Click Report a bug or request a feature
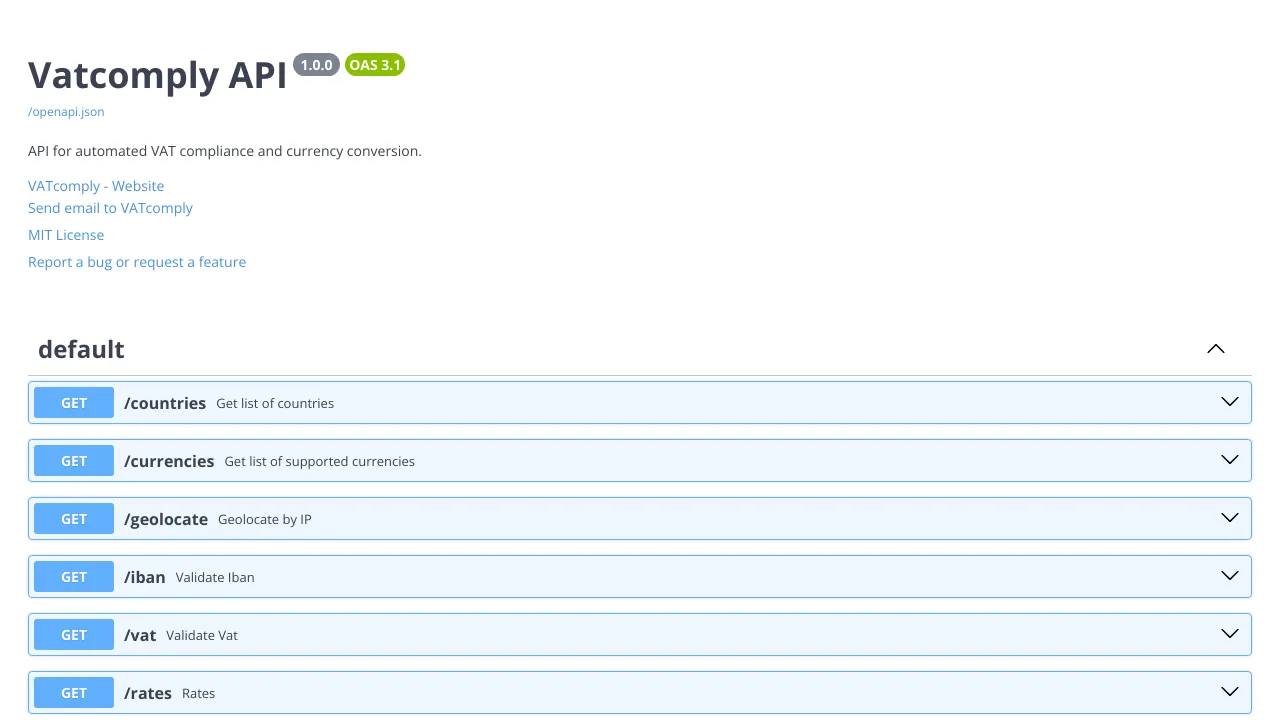The height and width of the screenshot is (720, 1280). pyautogui.click(x=137, y=262)
